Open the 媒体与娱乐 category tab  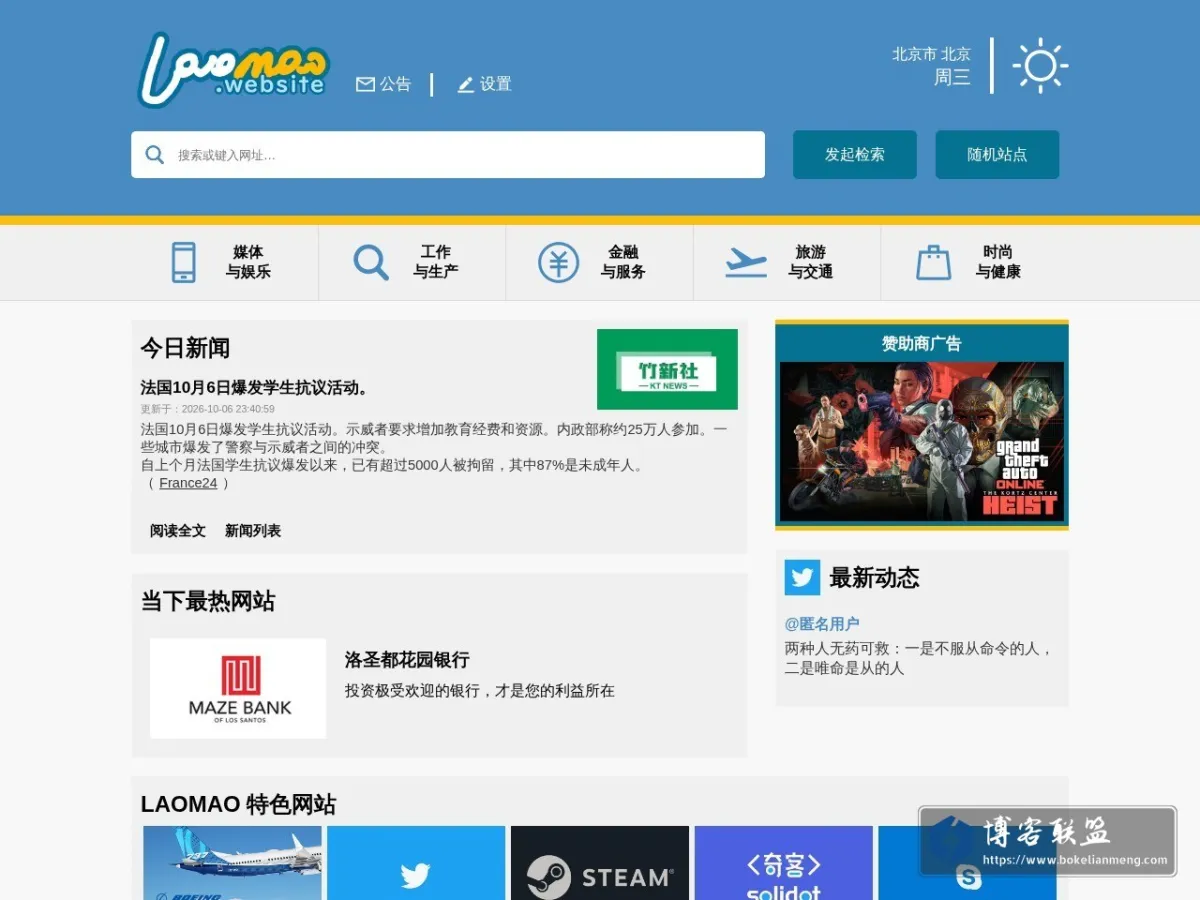(x=225, y=262)
